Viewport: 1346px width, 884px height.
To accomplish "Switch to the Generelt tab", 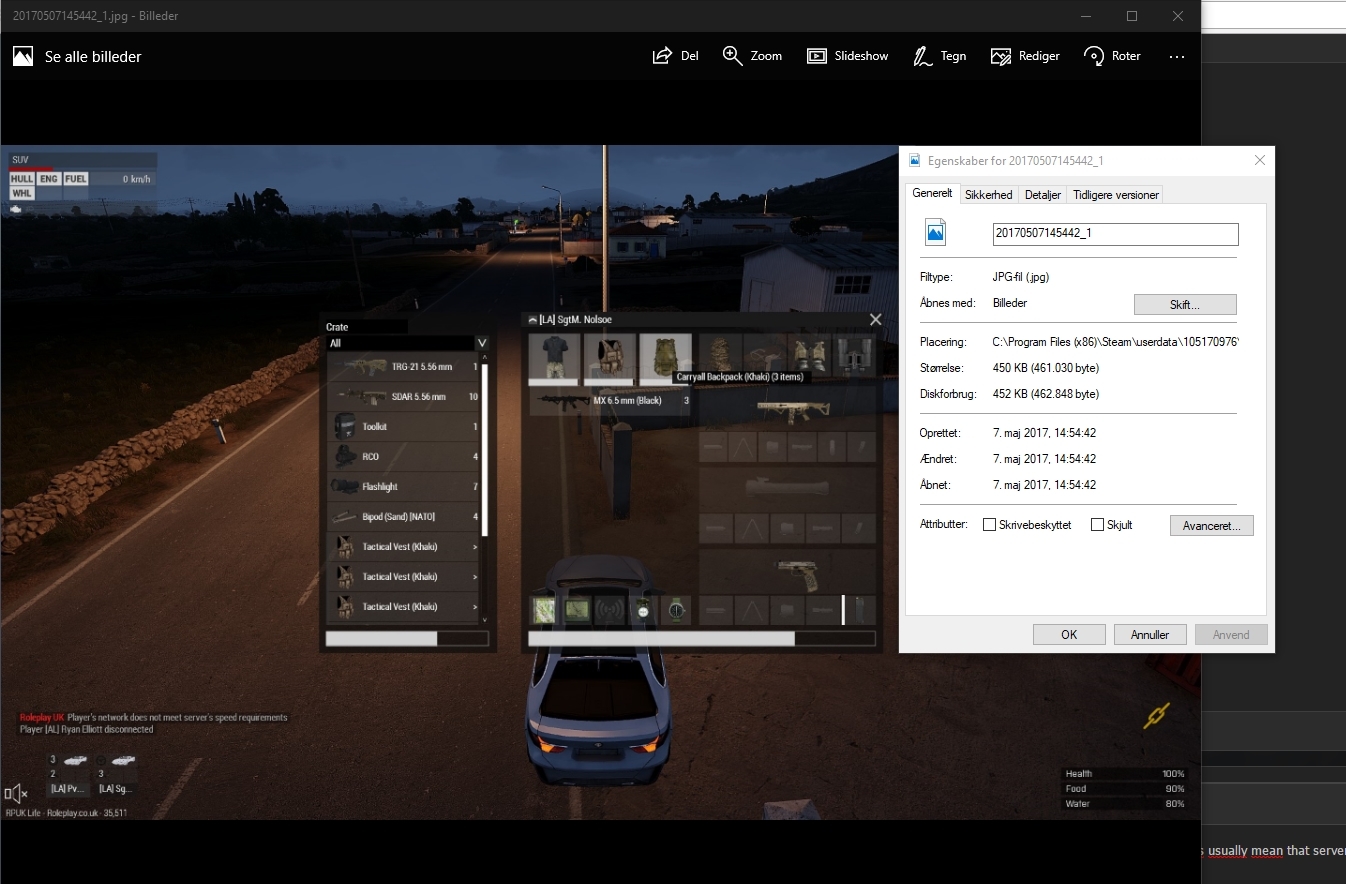I will point(933,194).
